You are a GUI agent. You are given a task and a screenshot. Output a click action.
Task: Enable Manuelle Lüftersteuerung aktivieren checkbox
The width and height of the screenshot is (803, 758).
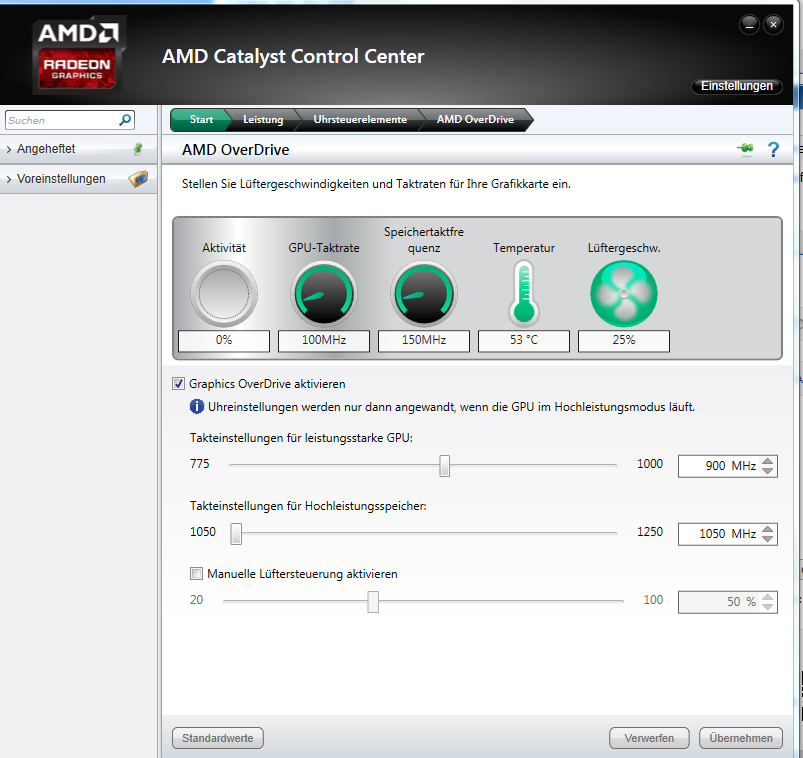pos(196,574)
